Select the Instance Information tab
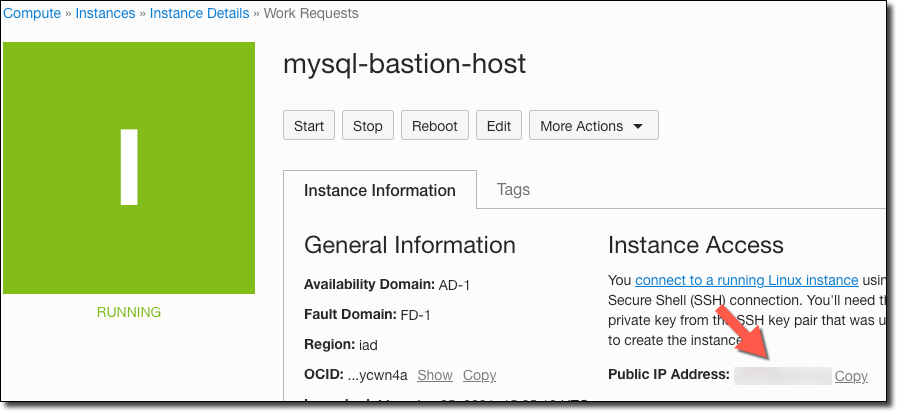Image resolution: width=897 pixels, height=412 pixels. tap(380, 190)
